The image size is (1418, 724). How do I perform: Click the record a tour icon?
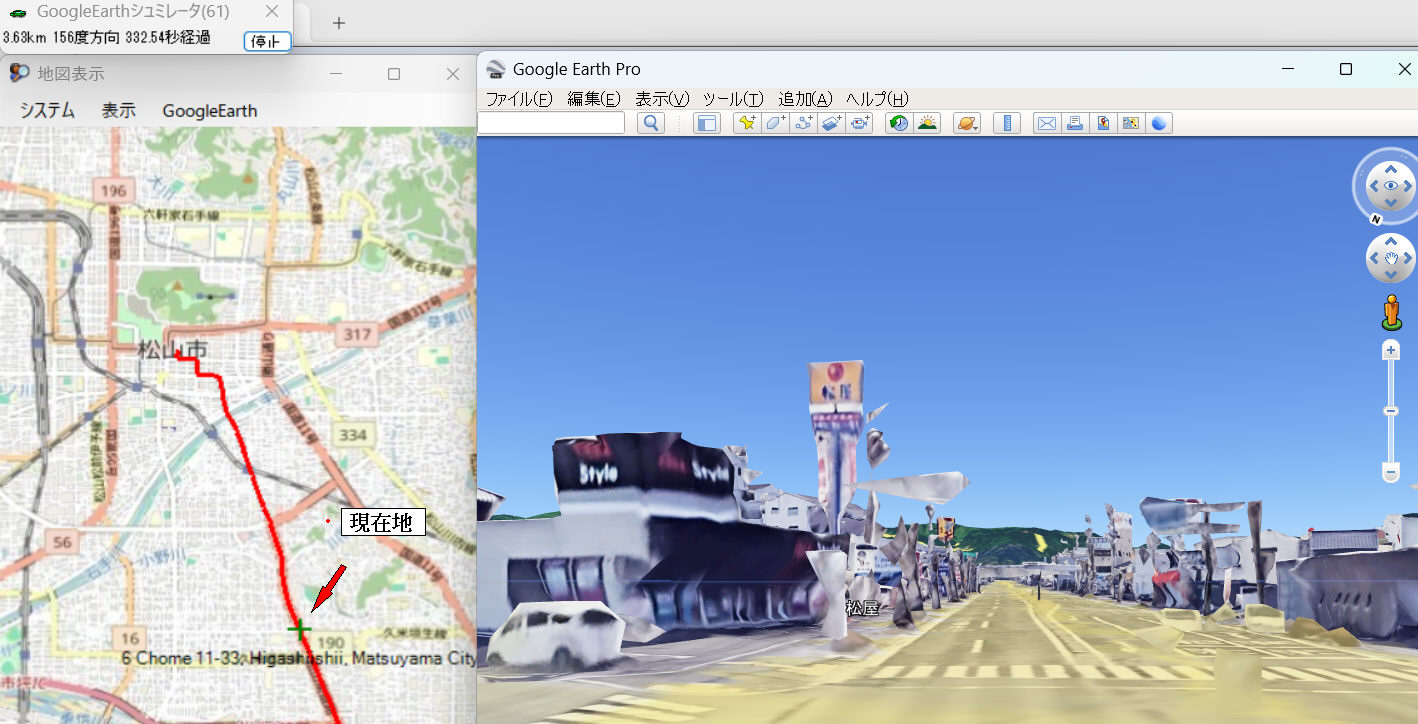point(859,123)
